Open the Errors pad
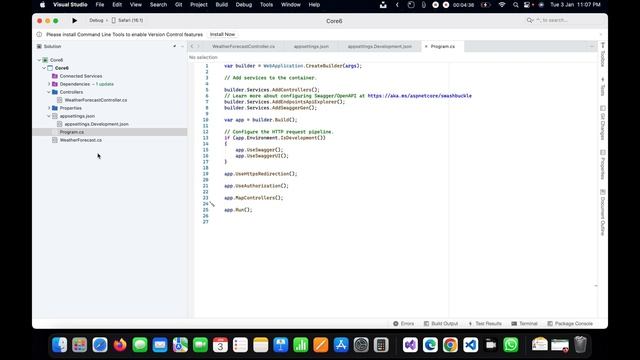The height and width of the screenshot is (360, 640). 404,324
